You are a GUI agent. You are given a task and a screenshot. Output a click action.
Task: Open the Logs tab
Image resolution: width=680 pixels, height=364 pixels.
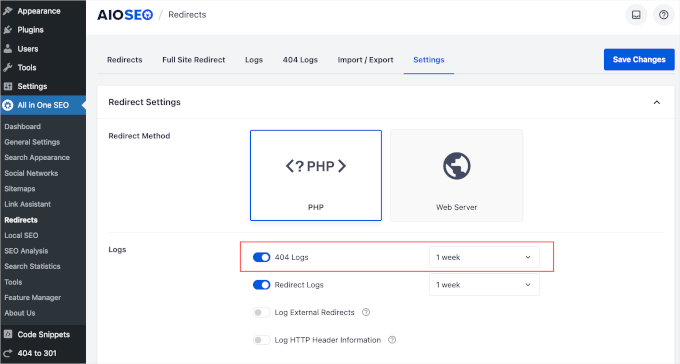click(254, 60)
